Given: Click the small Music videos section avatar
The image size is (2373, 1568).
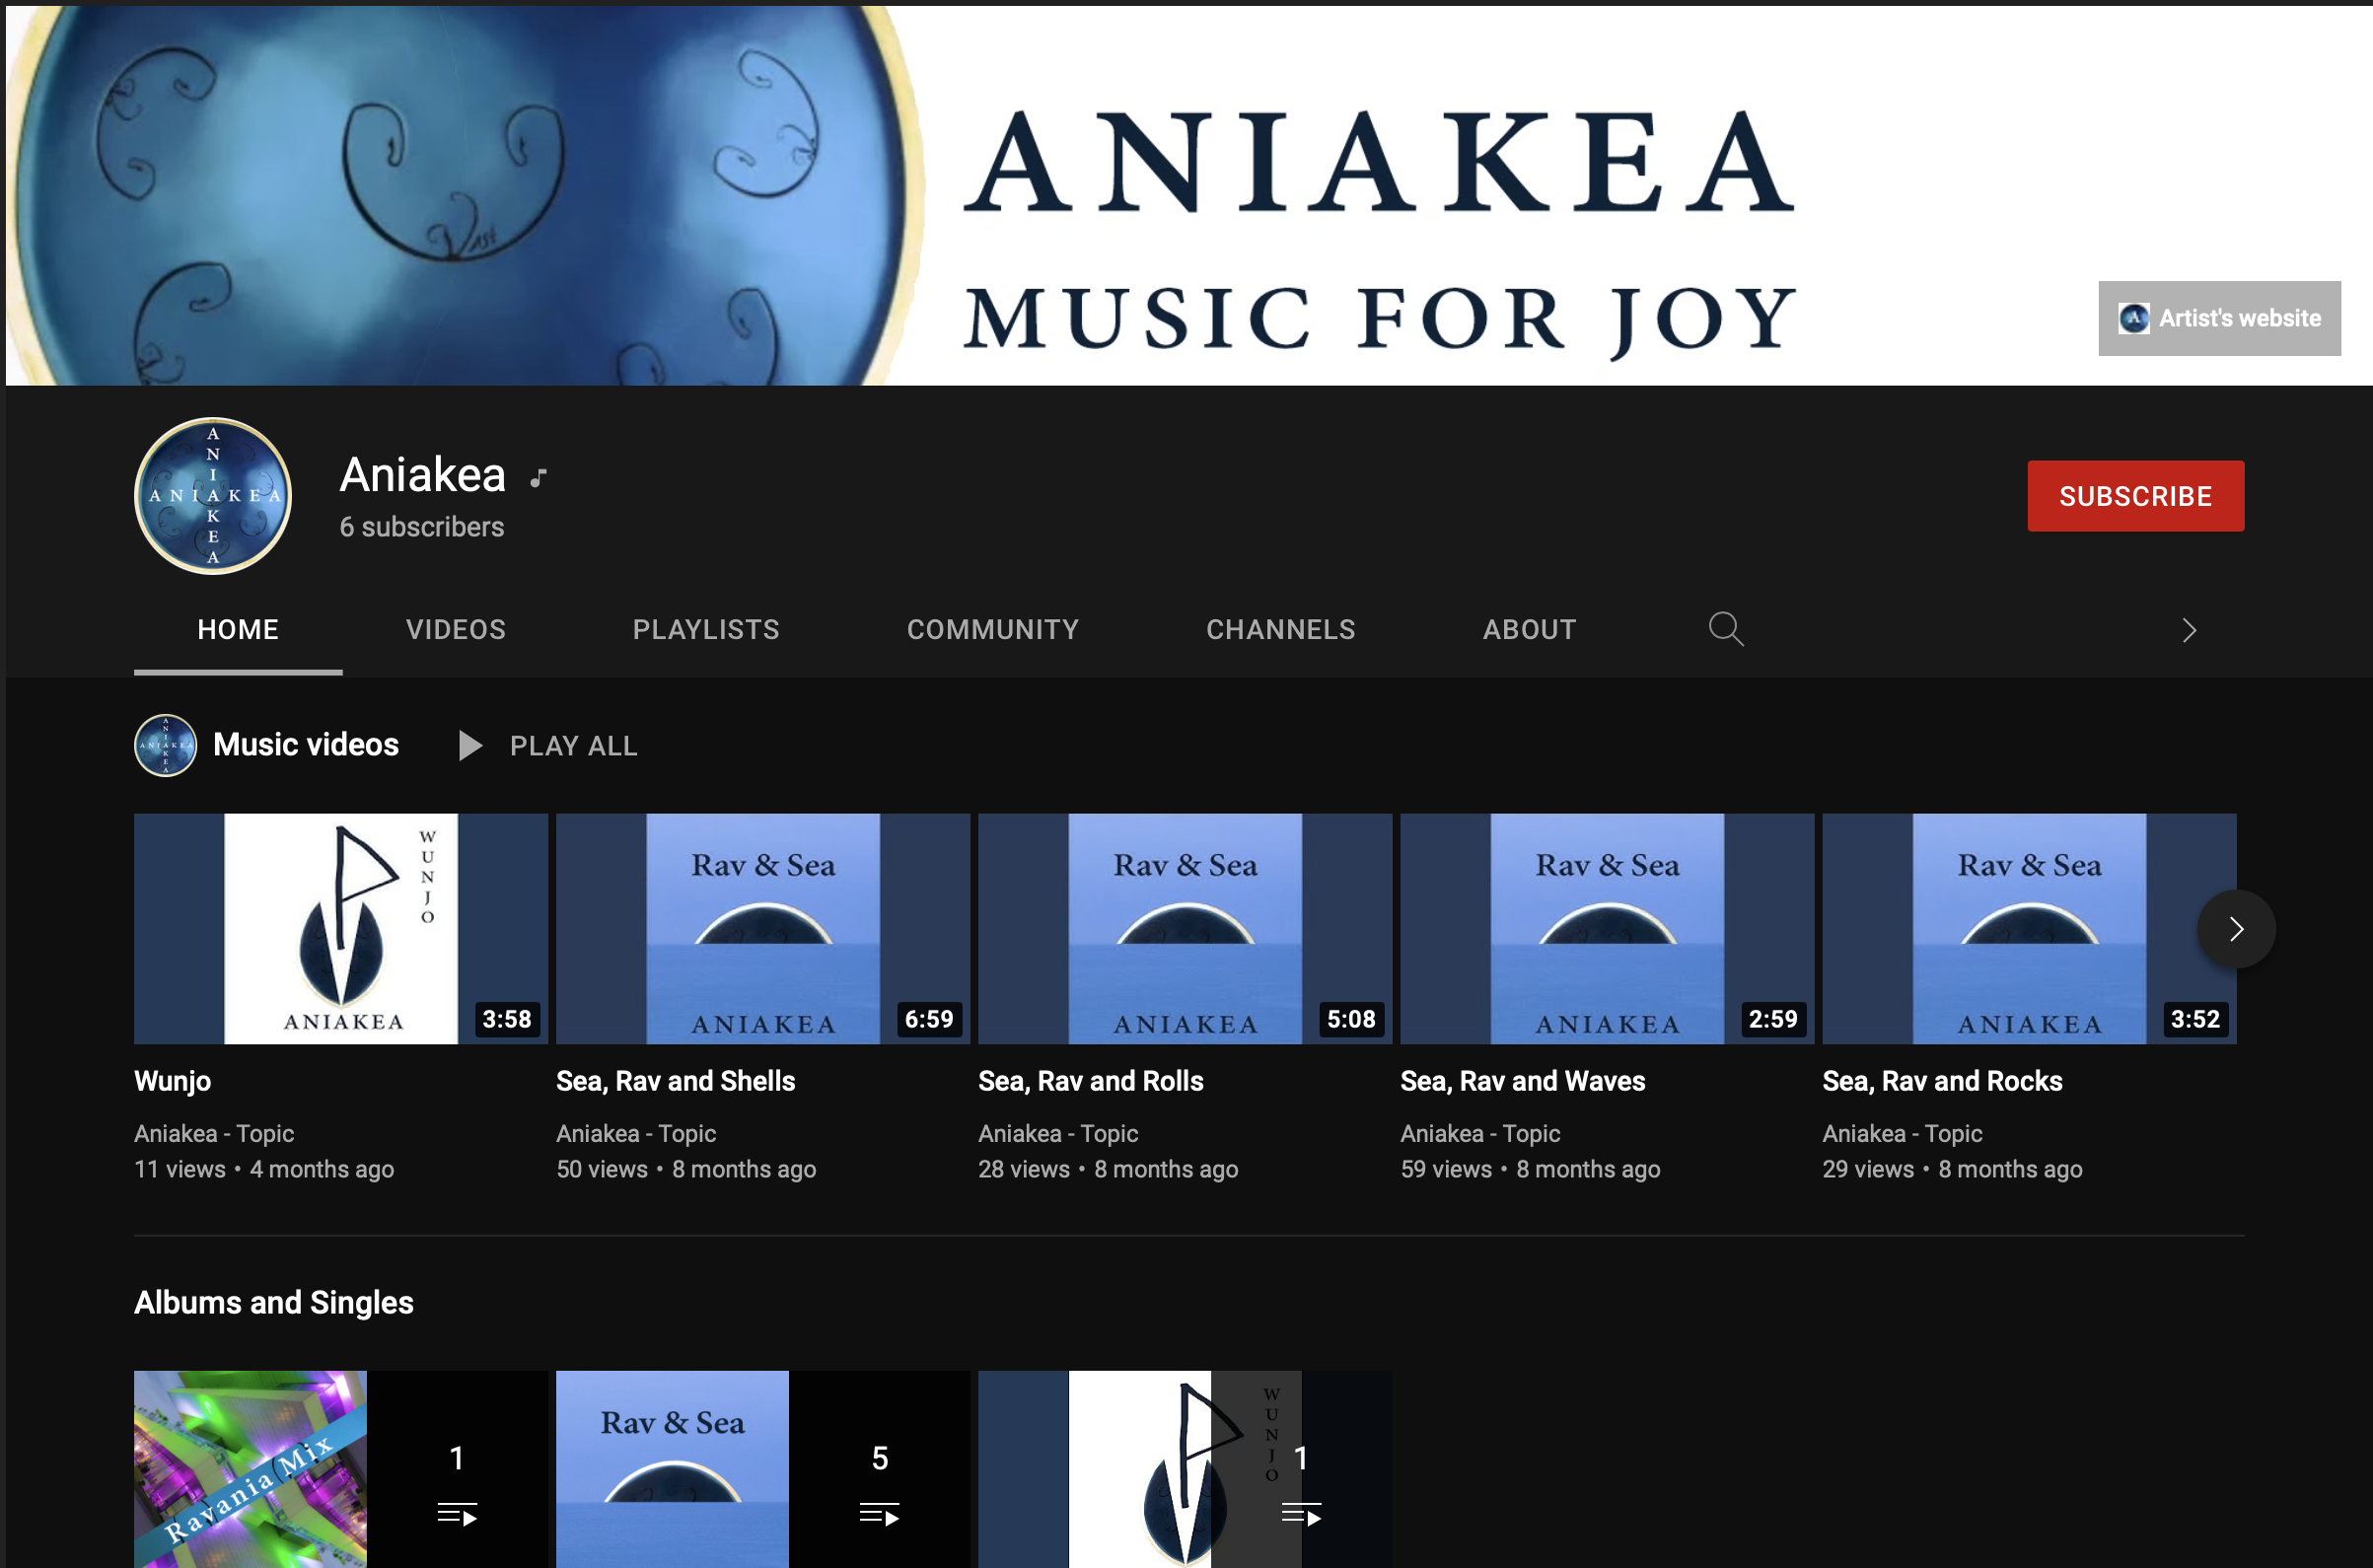Looking at the screenshot, I should 165,745.
